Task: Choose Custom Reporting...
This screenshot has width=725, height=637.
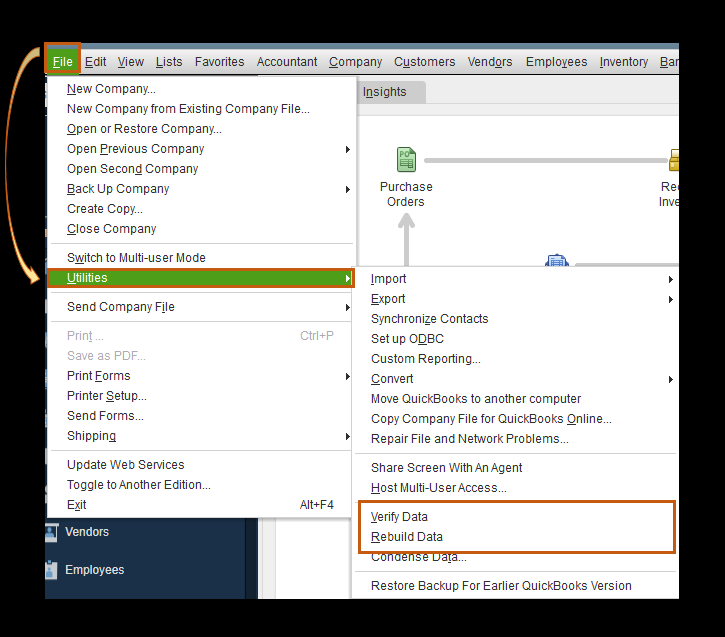Action: pyautogui.click(x=516, y=359)
